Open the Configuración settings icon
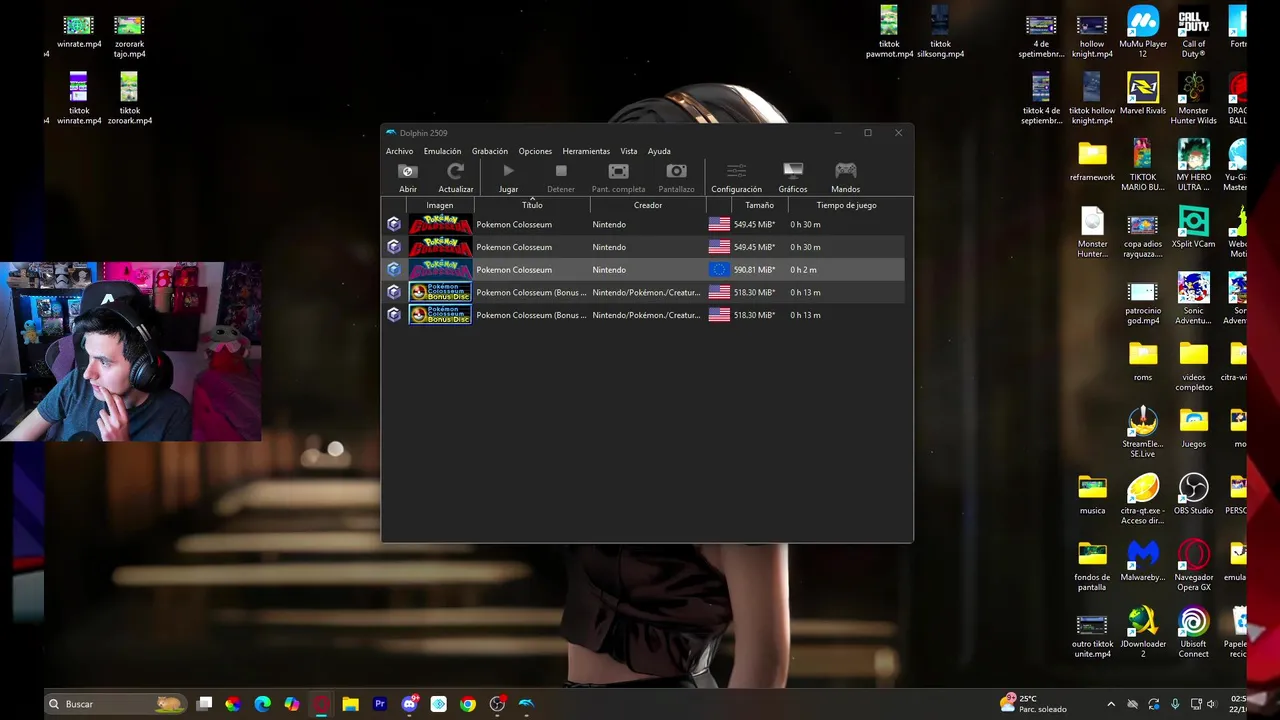The height and width of the screenshot is (720, 1280). [x=736, y=172]
